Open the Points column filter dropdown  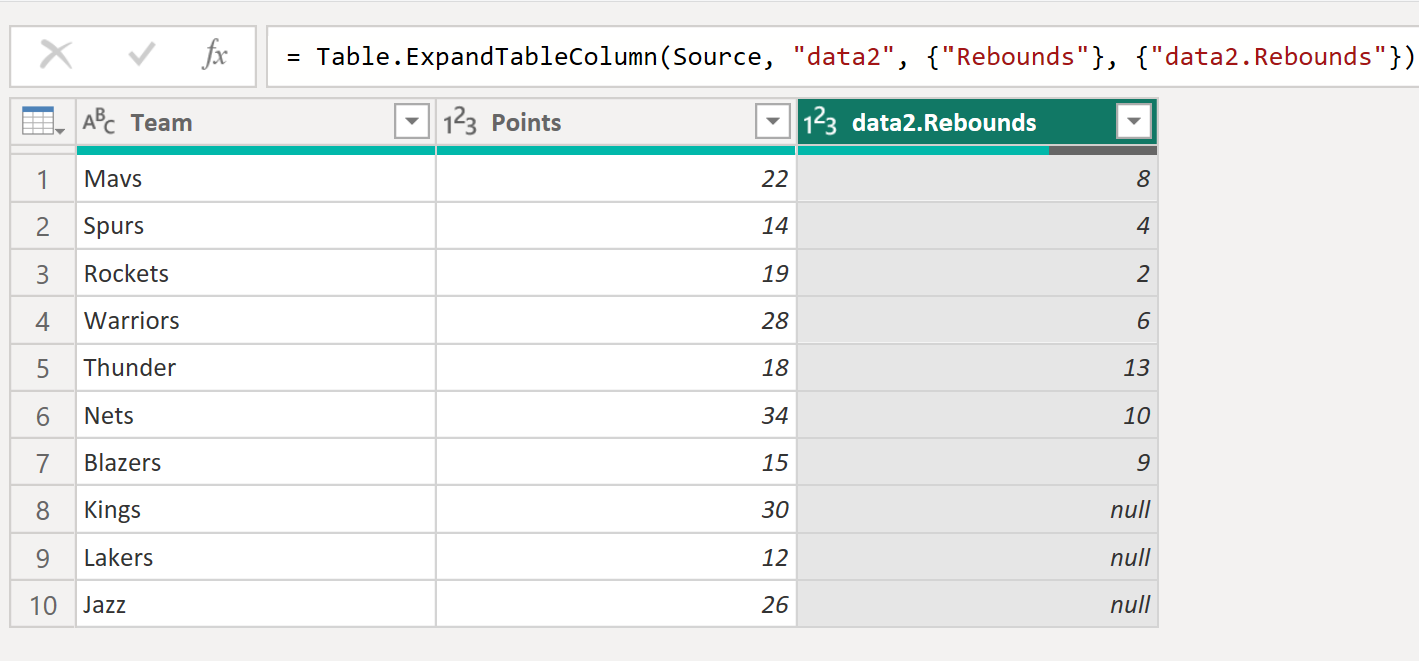pyautogui.click(x=772, y=123)
